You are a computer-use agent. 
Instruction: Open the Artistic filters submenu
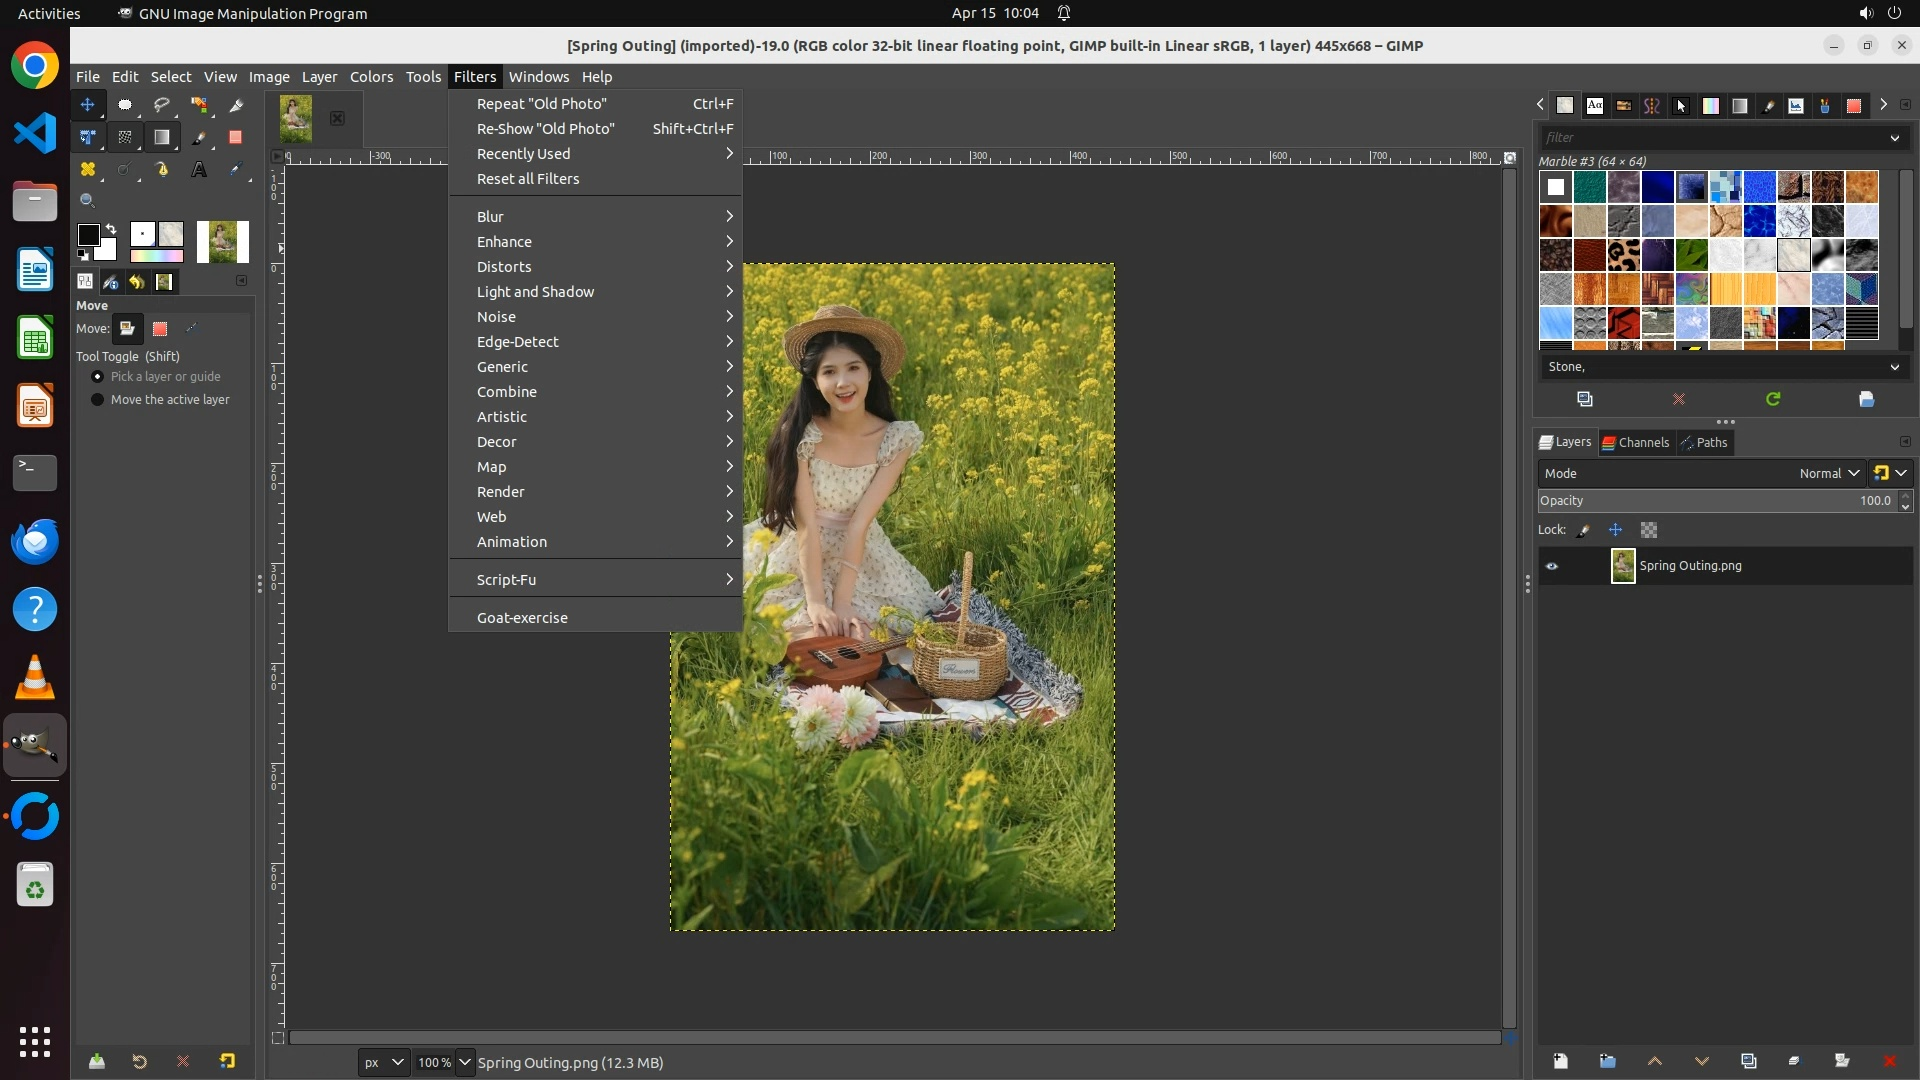[502, 417]
